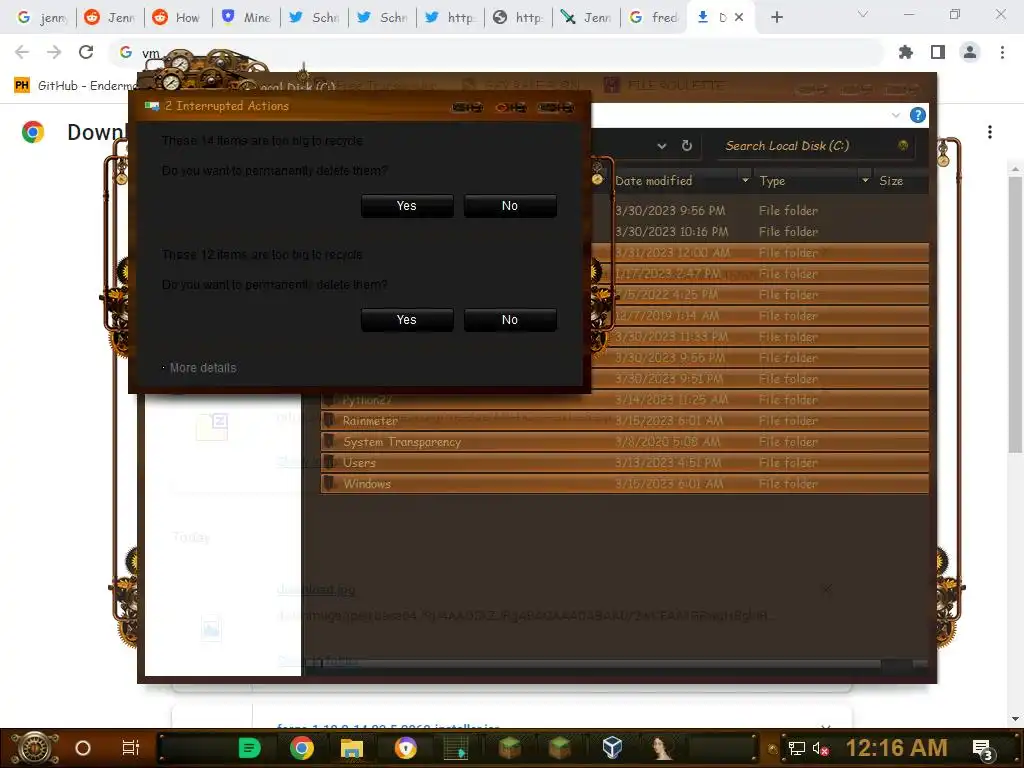Image resolution: width=1024 pixels, height=768 pixels.
Task: Switch to Chrome from the taskbar
Action: (302, 748)
